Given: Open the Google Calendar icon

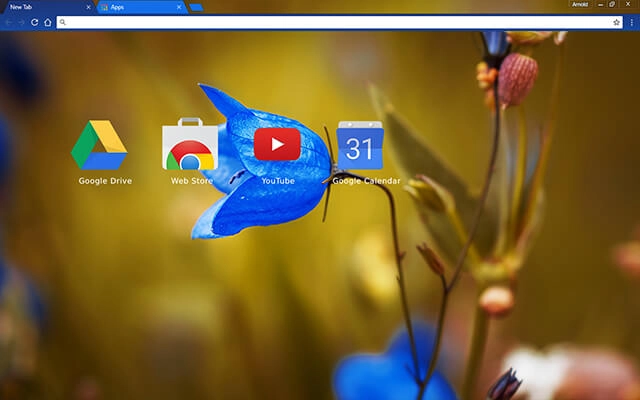Looking at the screenshot, I should coord(360,145).
